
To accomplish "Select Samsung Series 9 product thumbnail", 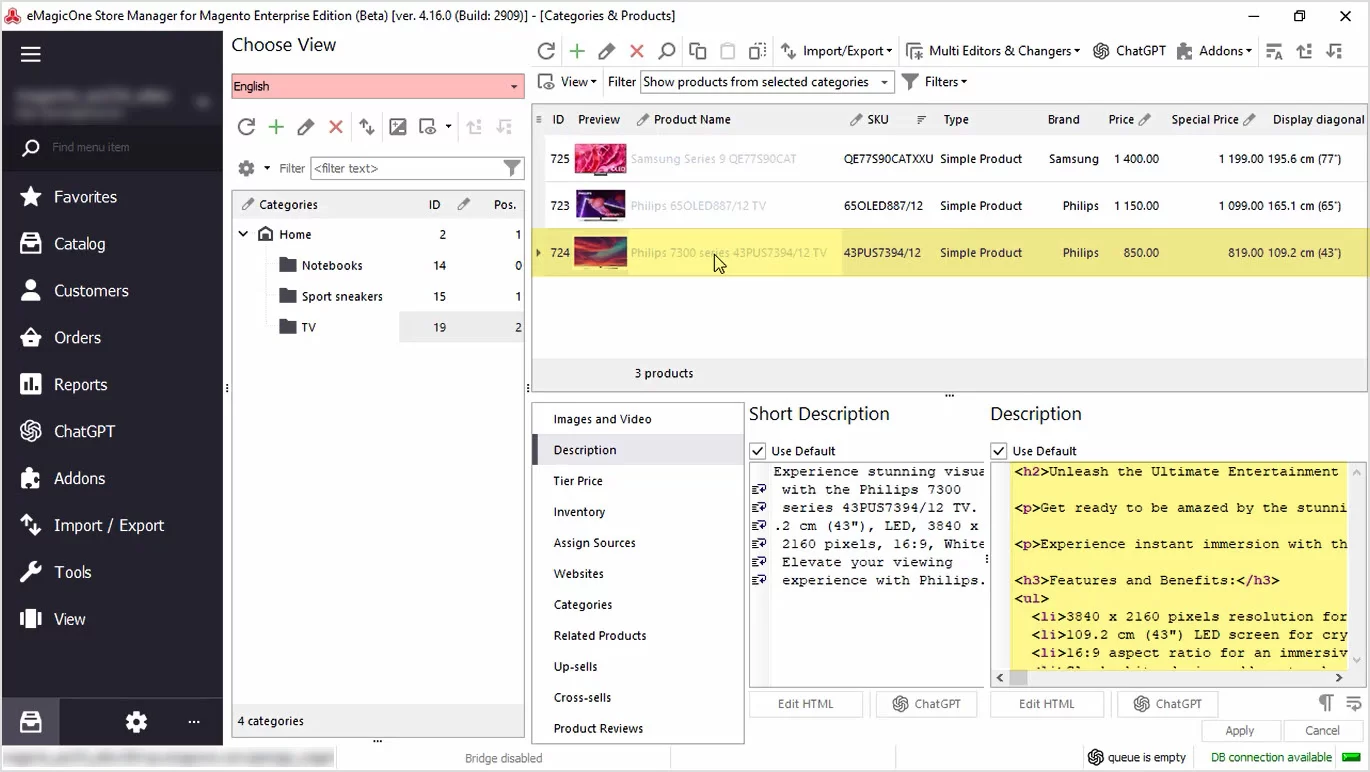I will point(600,159).
